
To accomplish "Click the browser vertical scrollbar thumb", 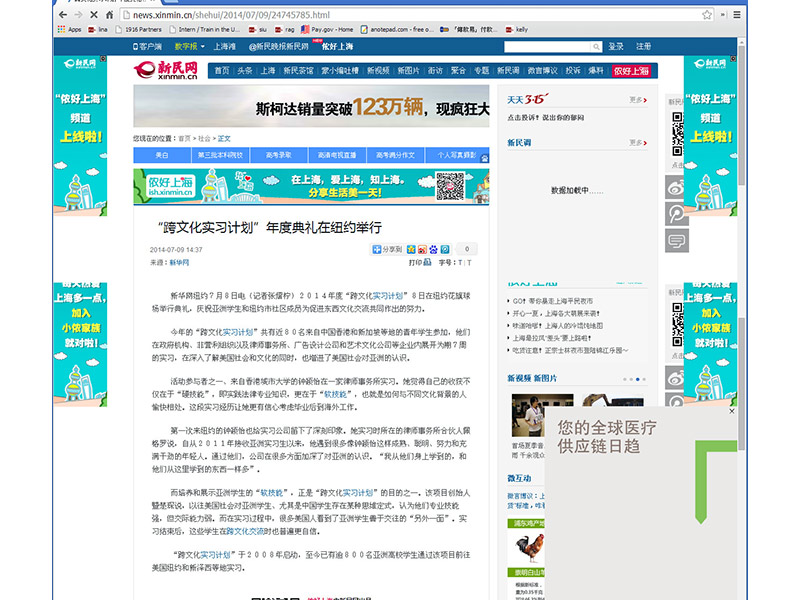I will tap(742, 115).
